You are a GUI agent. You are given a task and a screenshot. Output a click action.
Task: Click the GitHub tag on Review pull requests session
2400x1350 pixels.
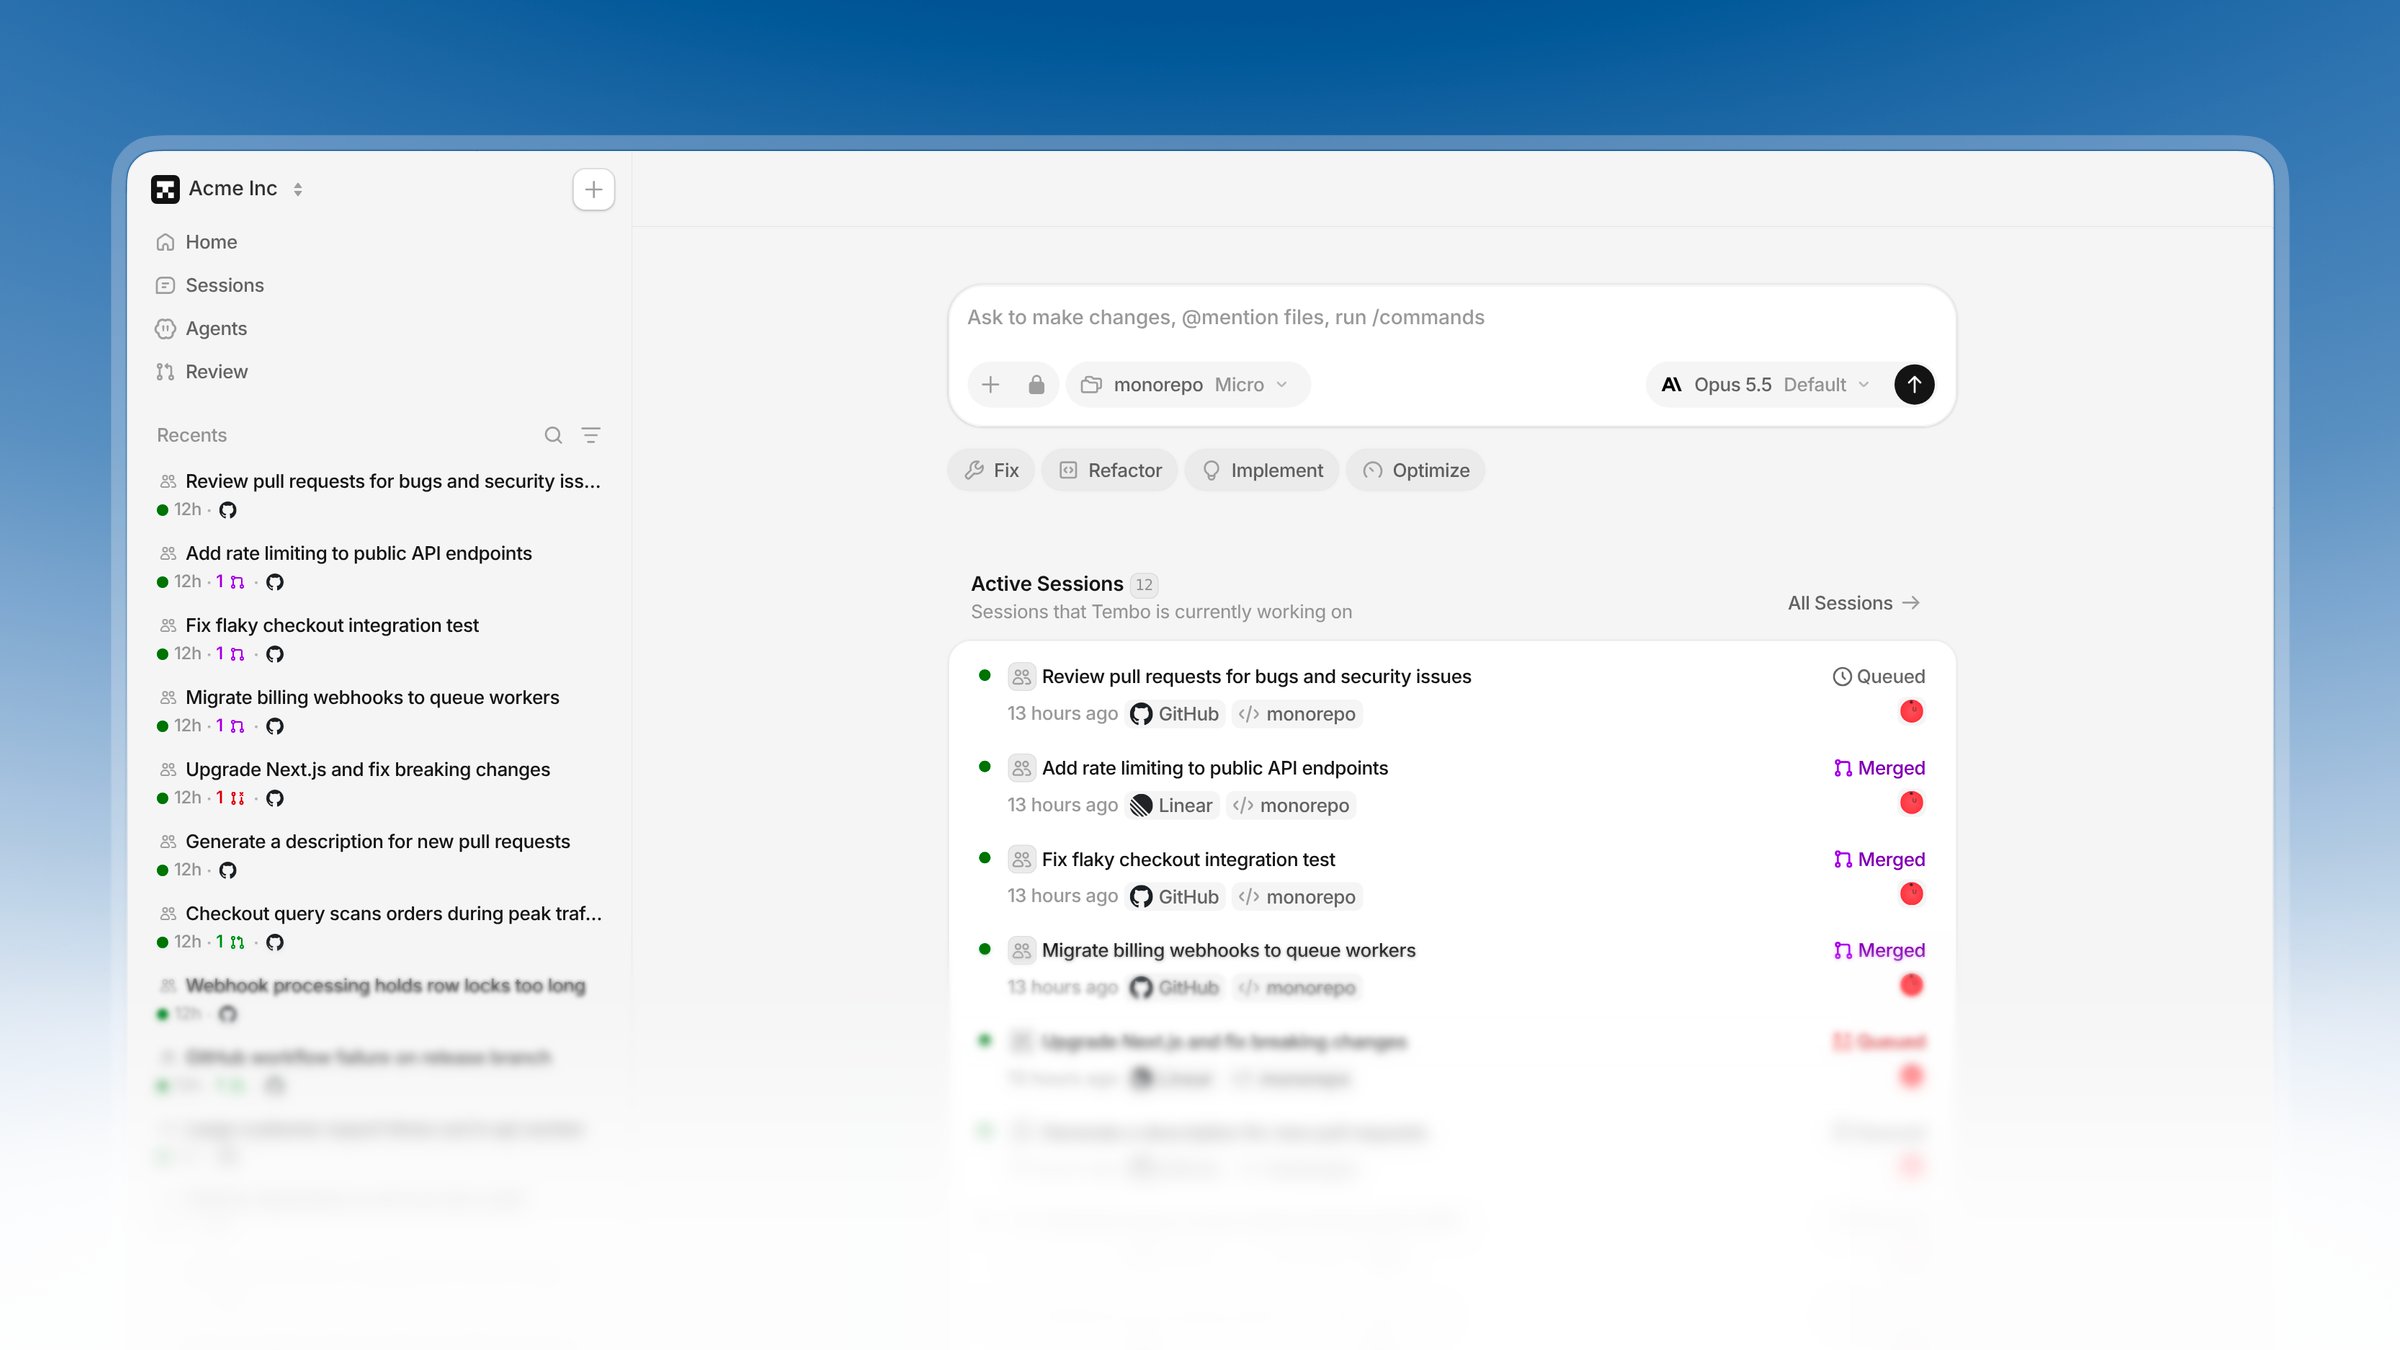[x=1174, y=714]
